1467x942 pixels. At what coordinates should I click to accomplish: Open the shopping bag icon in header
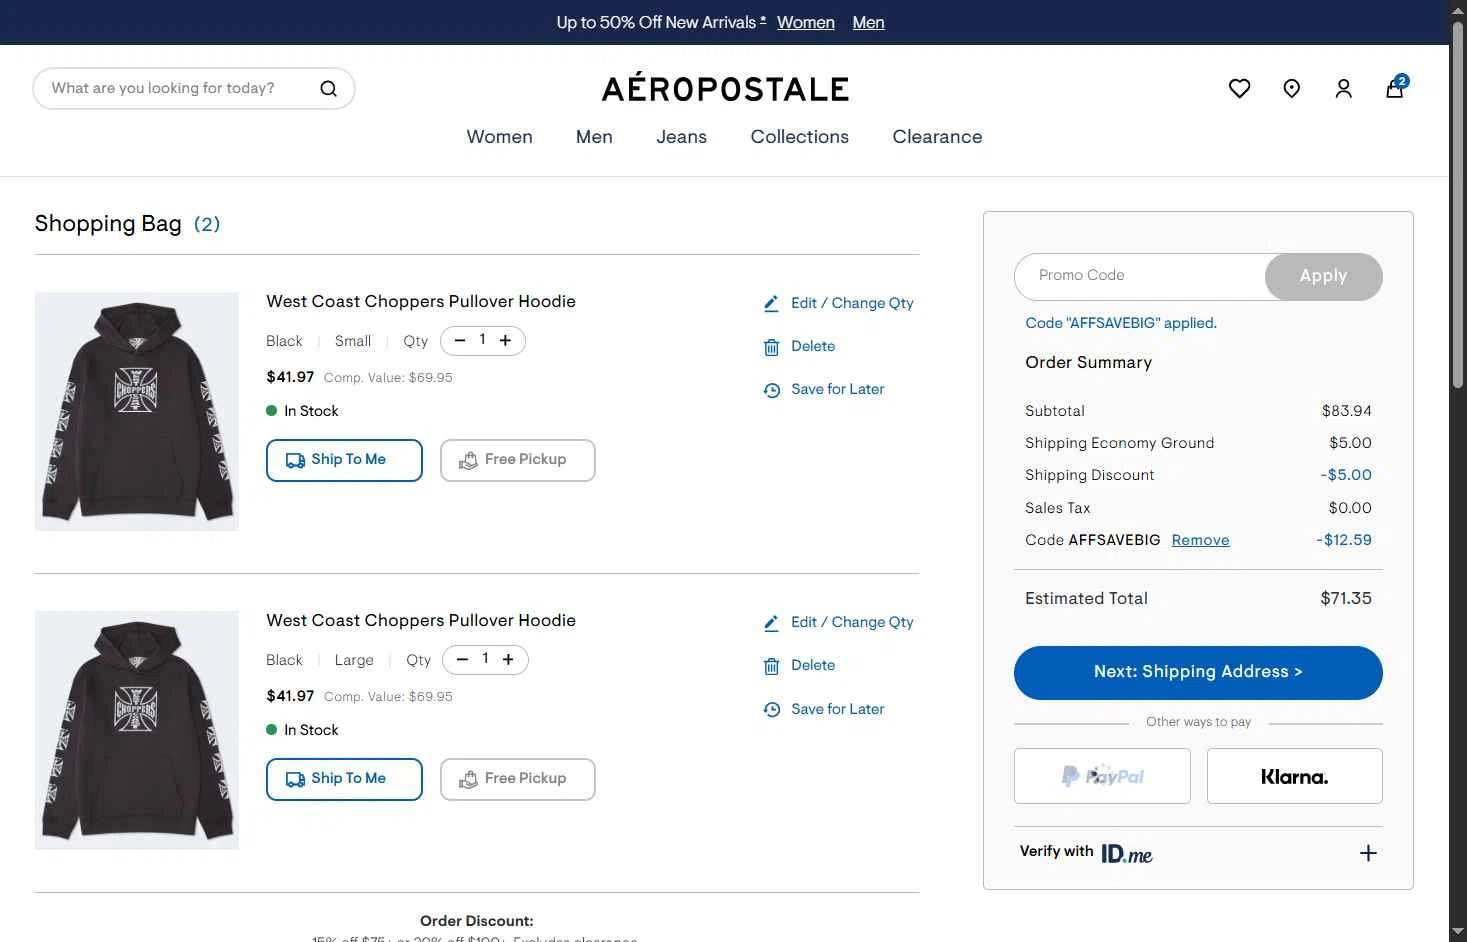pyautogui.click(x=1396, y=87)
